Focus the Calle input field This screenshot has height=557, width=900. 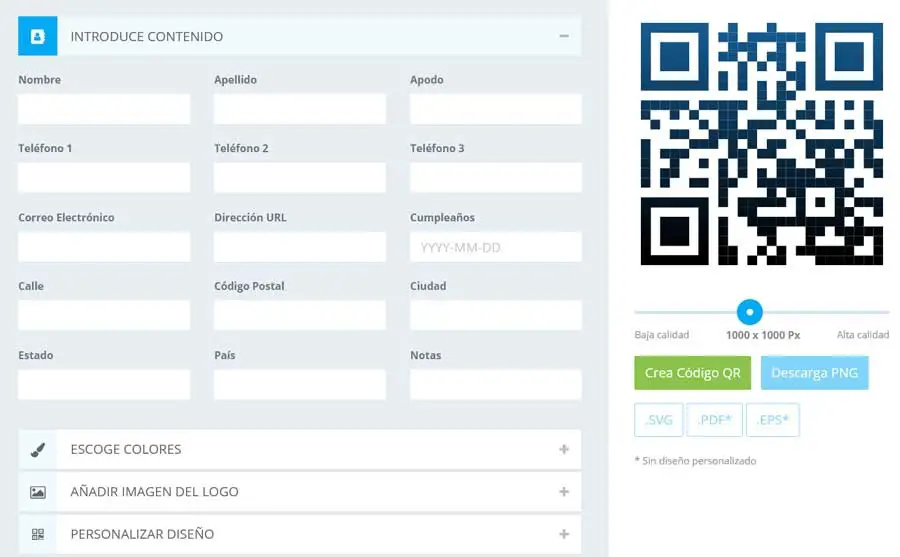click(x=104, y=315)
